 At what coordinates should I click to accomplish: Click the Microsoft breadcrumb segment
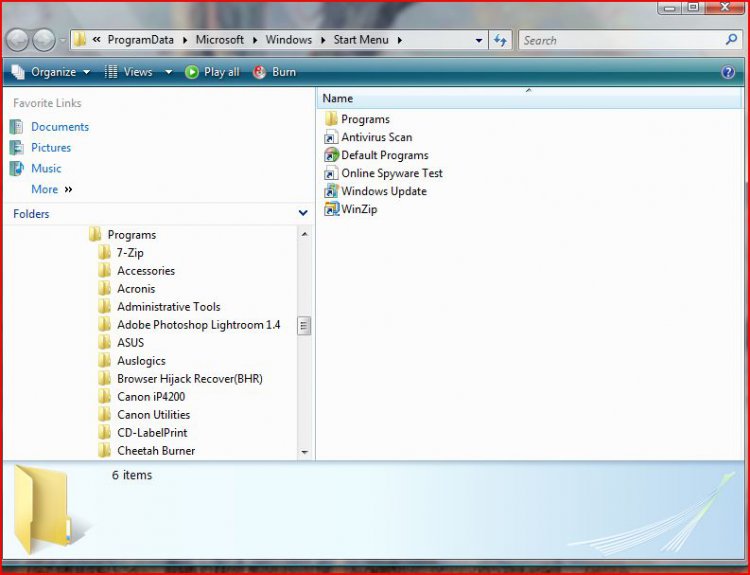click(x=220, y=40)
